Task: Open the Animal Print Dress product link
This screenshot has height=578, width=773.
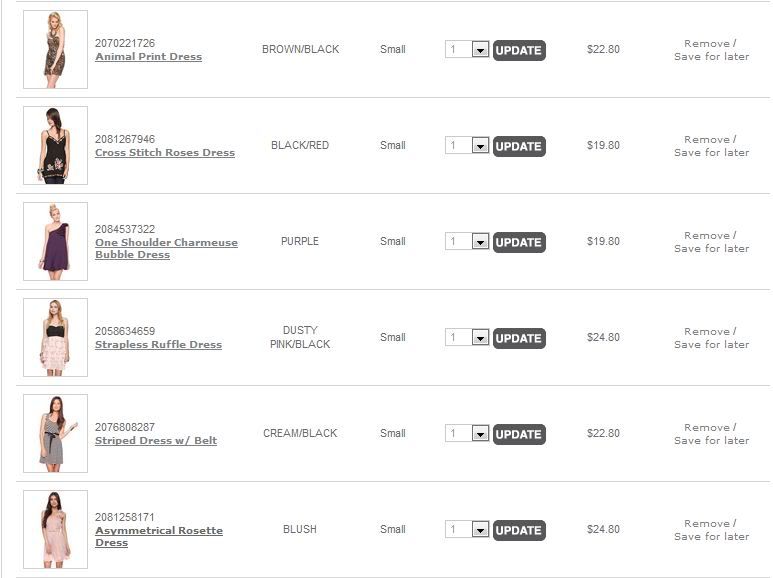Action: [148, 57]
